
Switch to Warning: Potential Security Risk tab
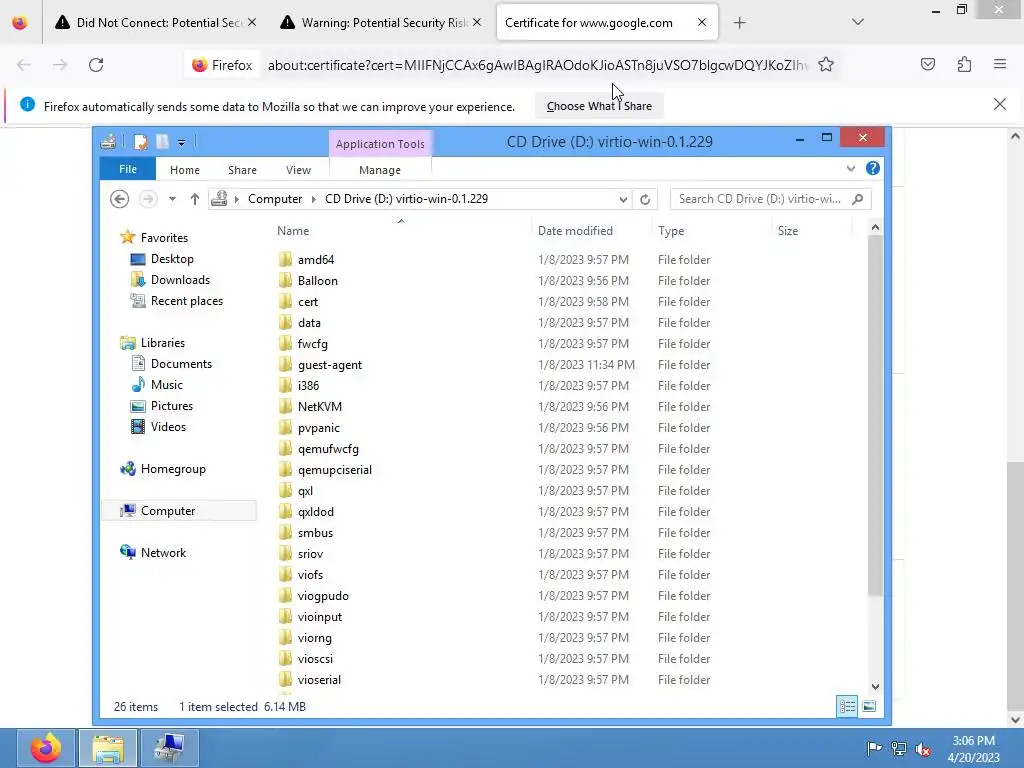381,23
